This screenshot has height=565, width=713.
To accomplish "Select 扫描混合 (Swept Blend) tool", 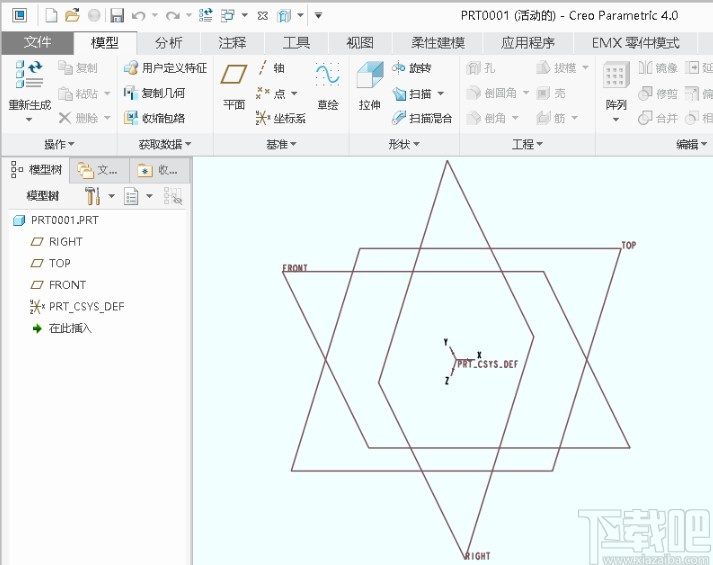I will (x=422, y=118).
